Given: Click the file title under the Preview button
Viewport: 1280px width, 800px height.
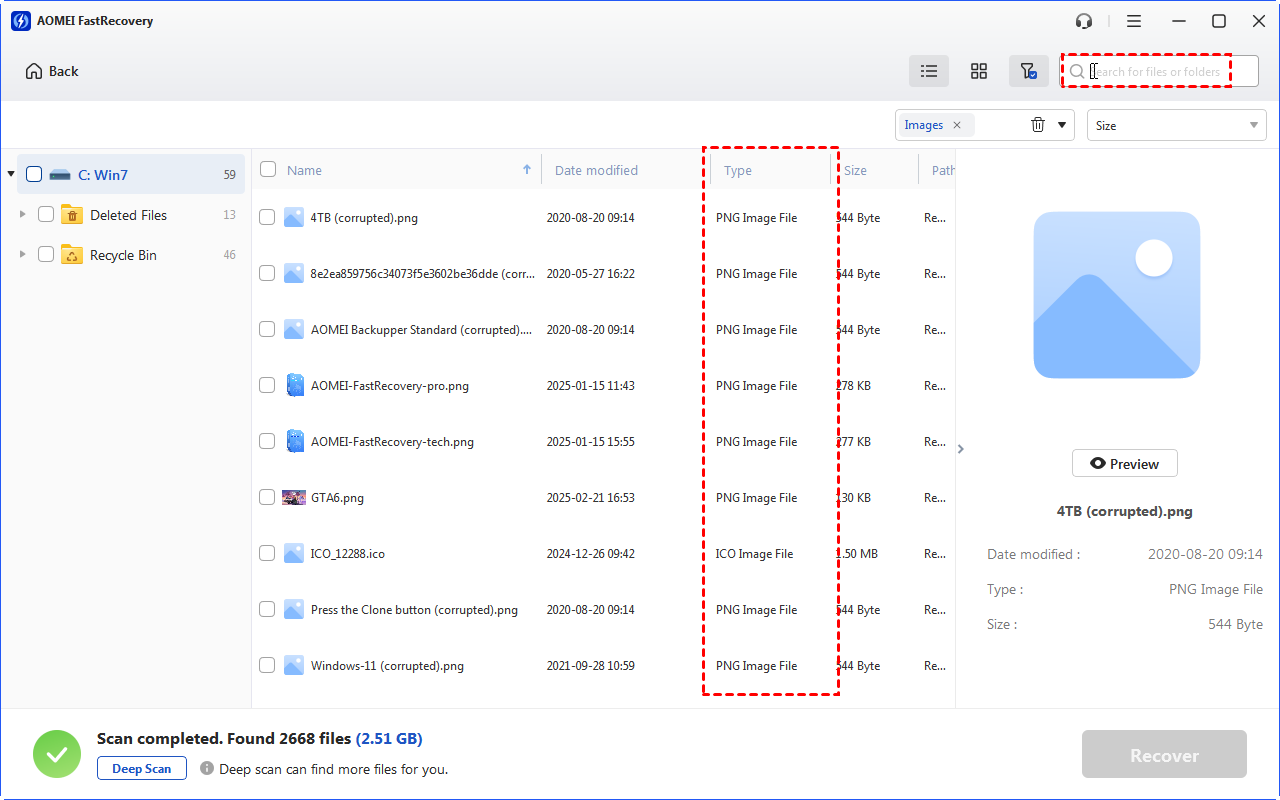Looking at the screenshot, I should 1125,511.
